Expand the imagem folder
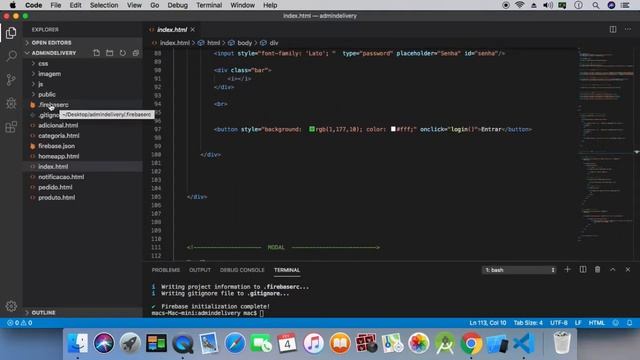This screenshot has width=640, height=360. (x=49, y=74)
